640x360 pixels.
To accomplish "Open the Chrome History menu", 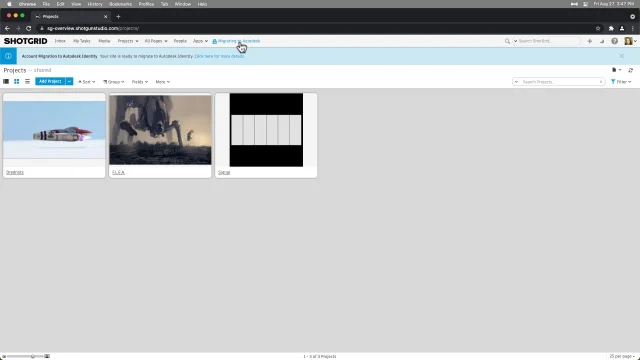I will 95,4.
